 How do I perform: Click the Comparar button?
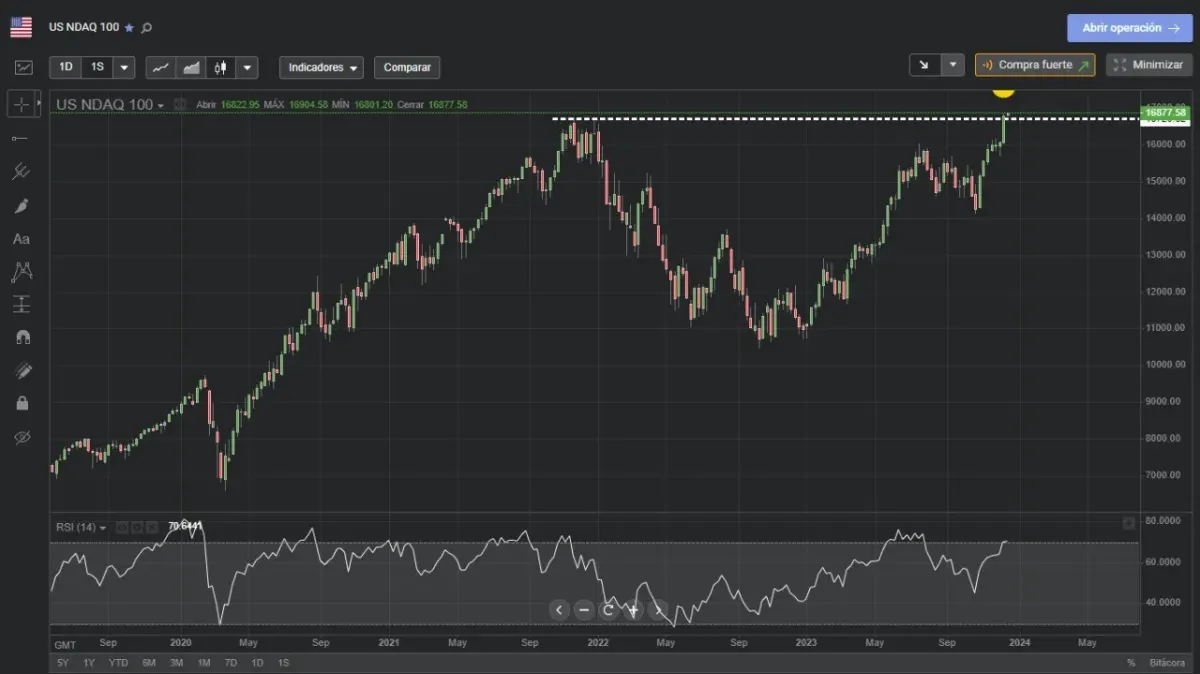pos(407,67)
